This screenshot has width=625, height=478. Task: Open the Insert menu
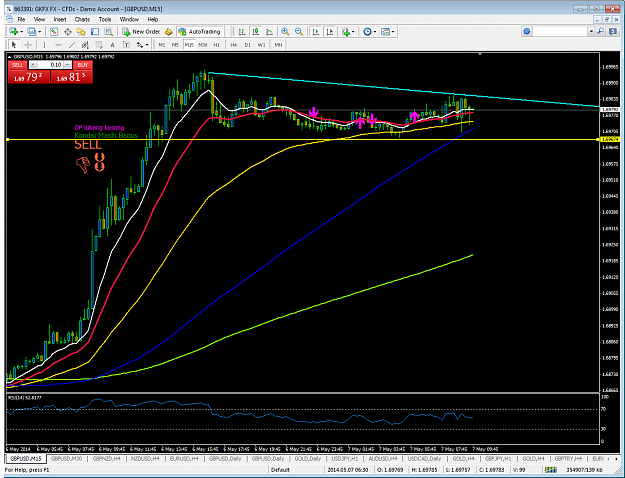click(60, 19)
